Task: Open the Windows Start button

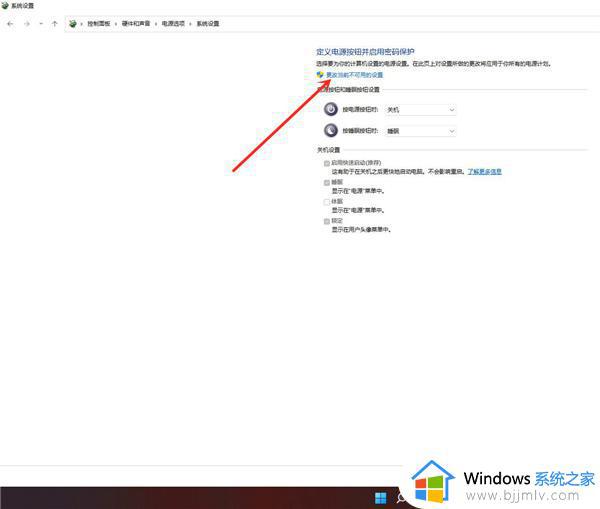Action: pos(380,497)
